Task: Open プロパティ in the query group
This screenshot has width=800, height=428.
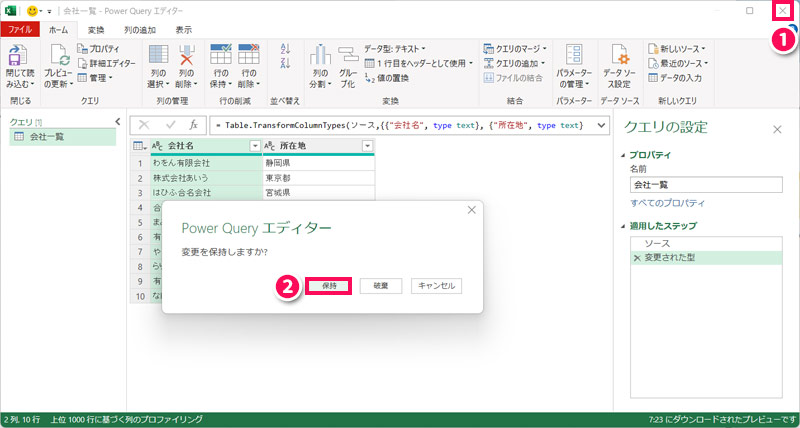Action: click(x=98, y=49)
